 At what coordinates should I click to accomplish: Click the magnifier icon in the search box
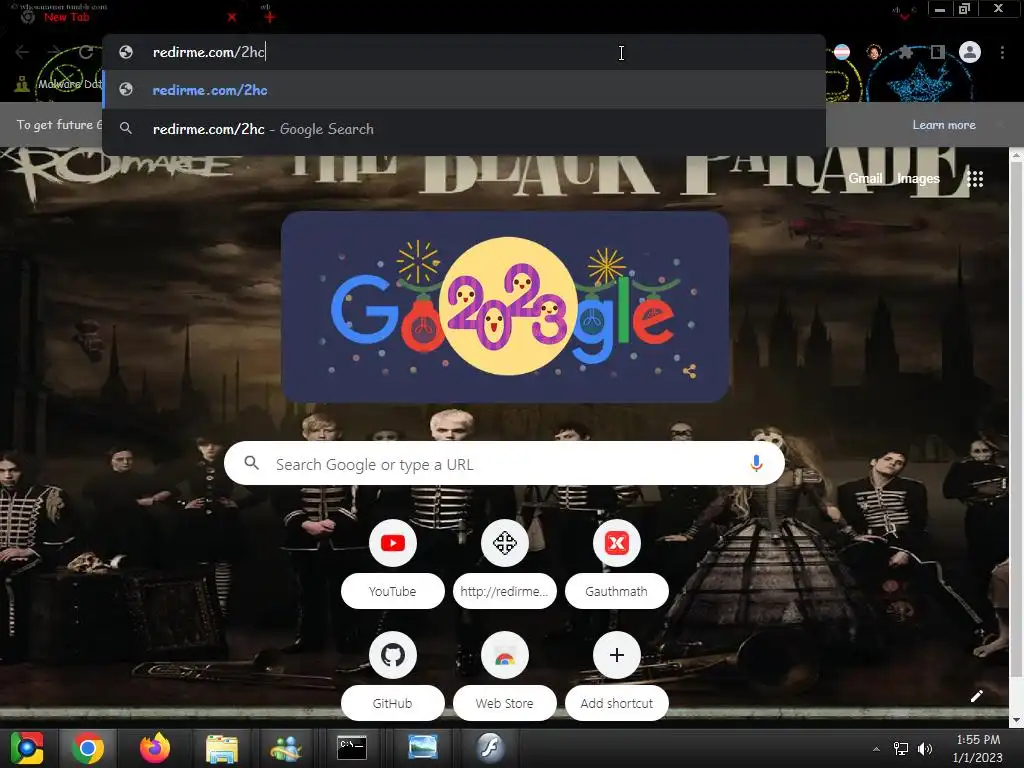click(x=251, y=464)
